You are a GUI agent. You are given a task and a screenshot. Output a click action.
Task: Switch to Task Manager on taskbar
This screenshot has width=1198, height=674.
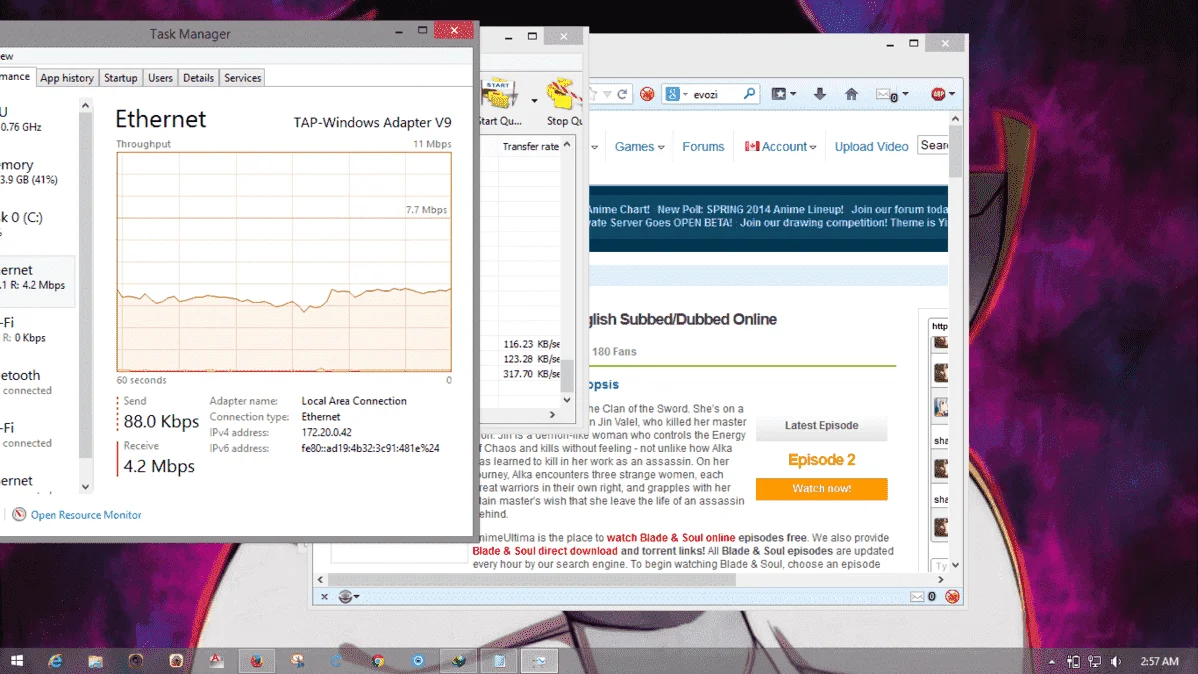pos(539,661)
